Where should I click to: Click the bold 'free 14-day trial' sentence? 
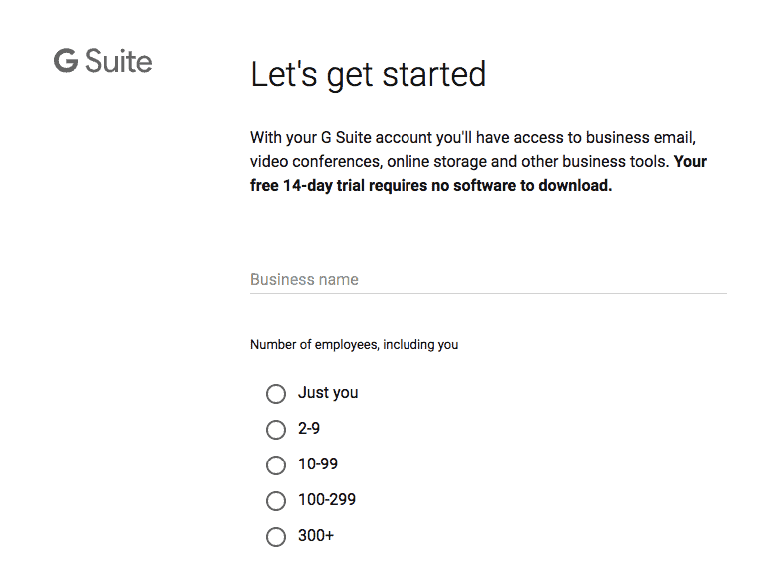(x=431, y=185)
